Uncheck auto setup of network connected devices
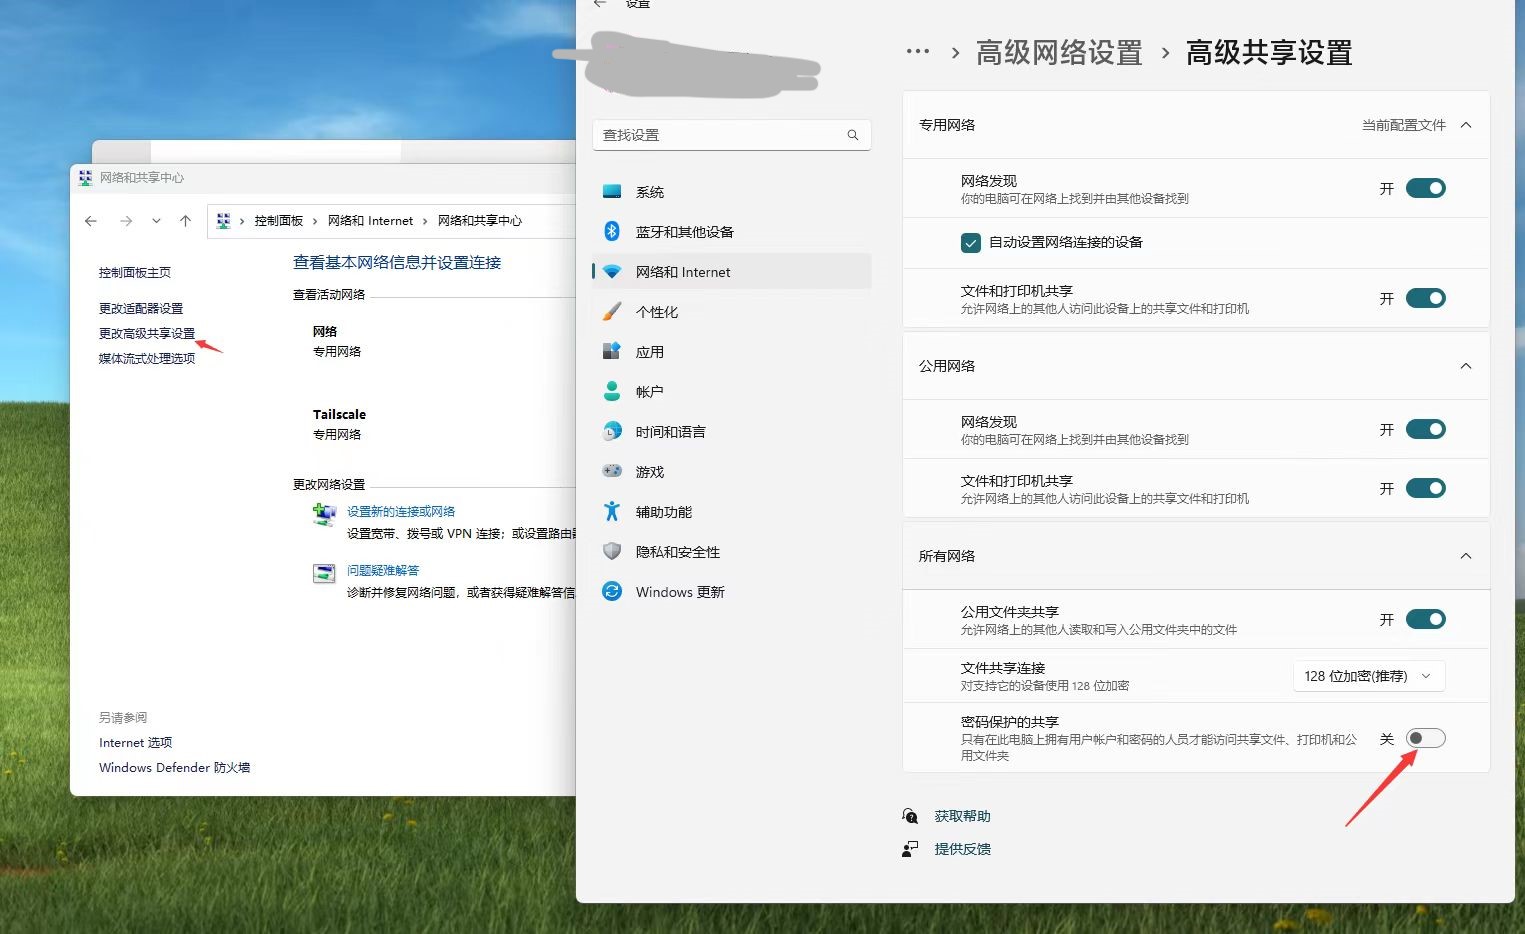This screenshot has width=1525, height=934. 970,243
